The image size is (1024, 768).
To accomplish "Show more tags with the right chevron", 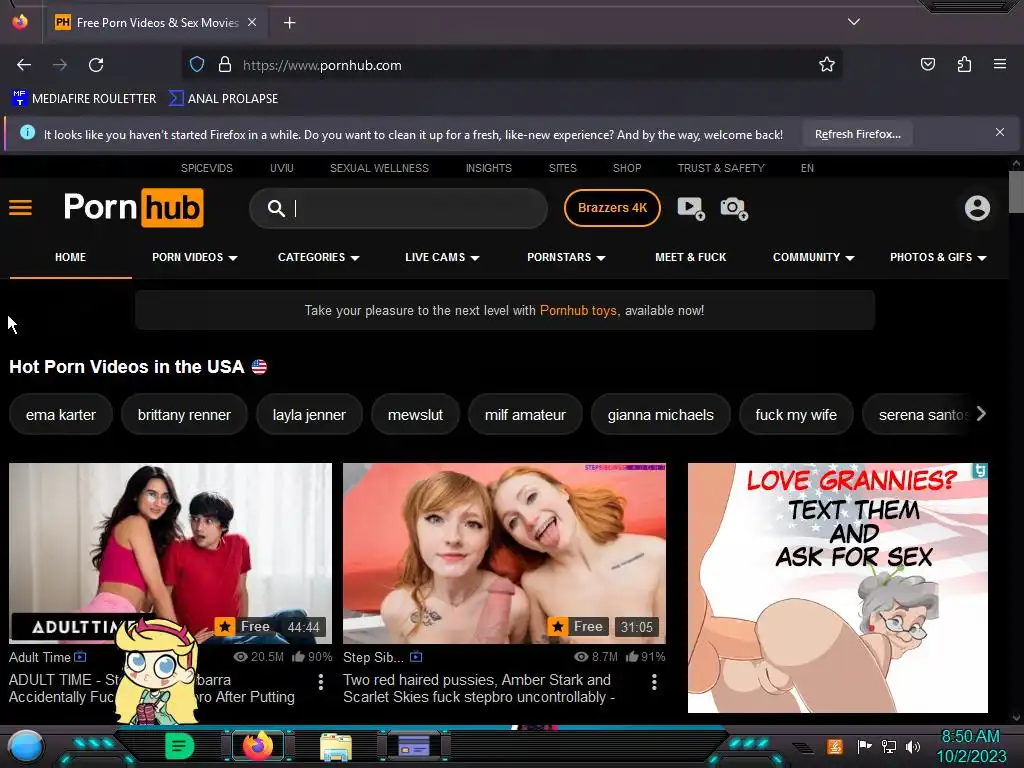I will 981,413.
